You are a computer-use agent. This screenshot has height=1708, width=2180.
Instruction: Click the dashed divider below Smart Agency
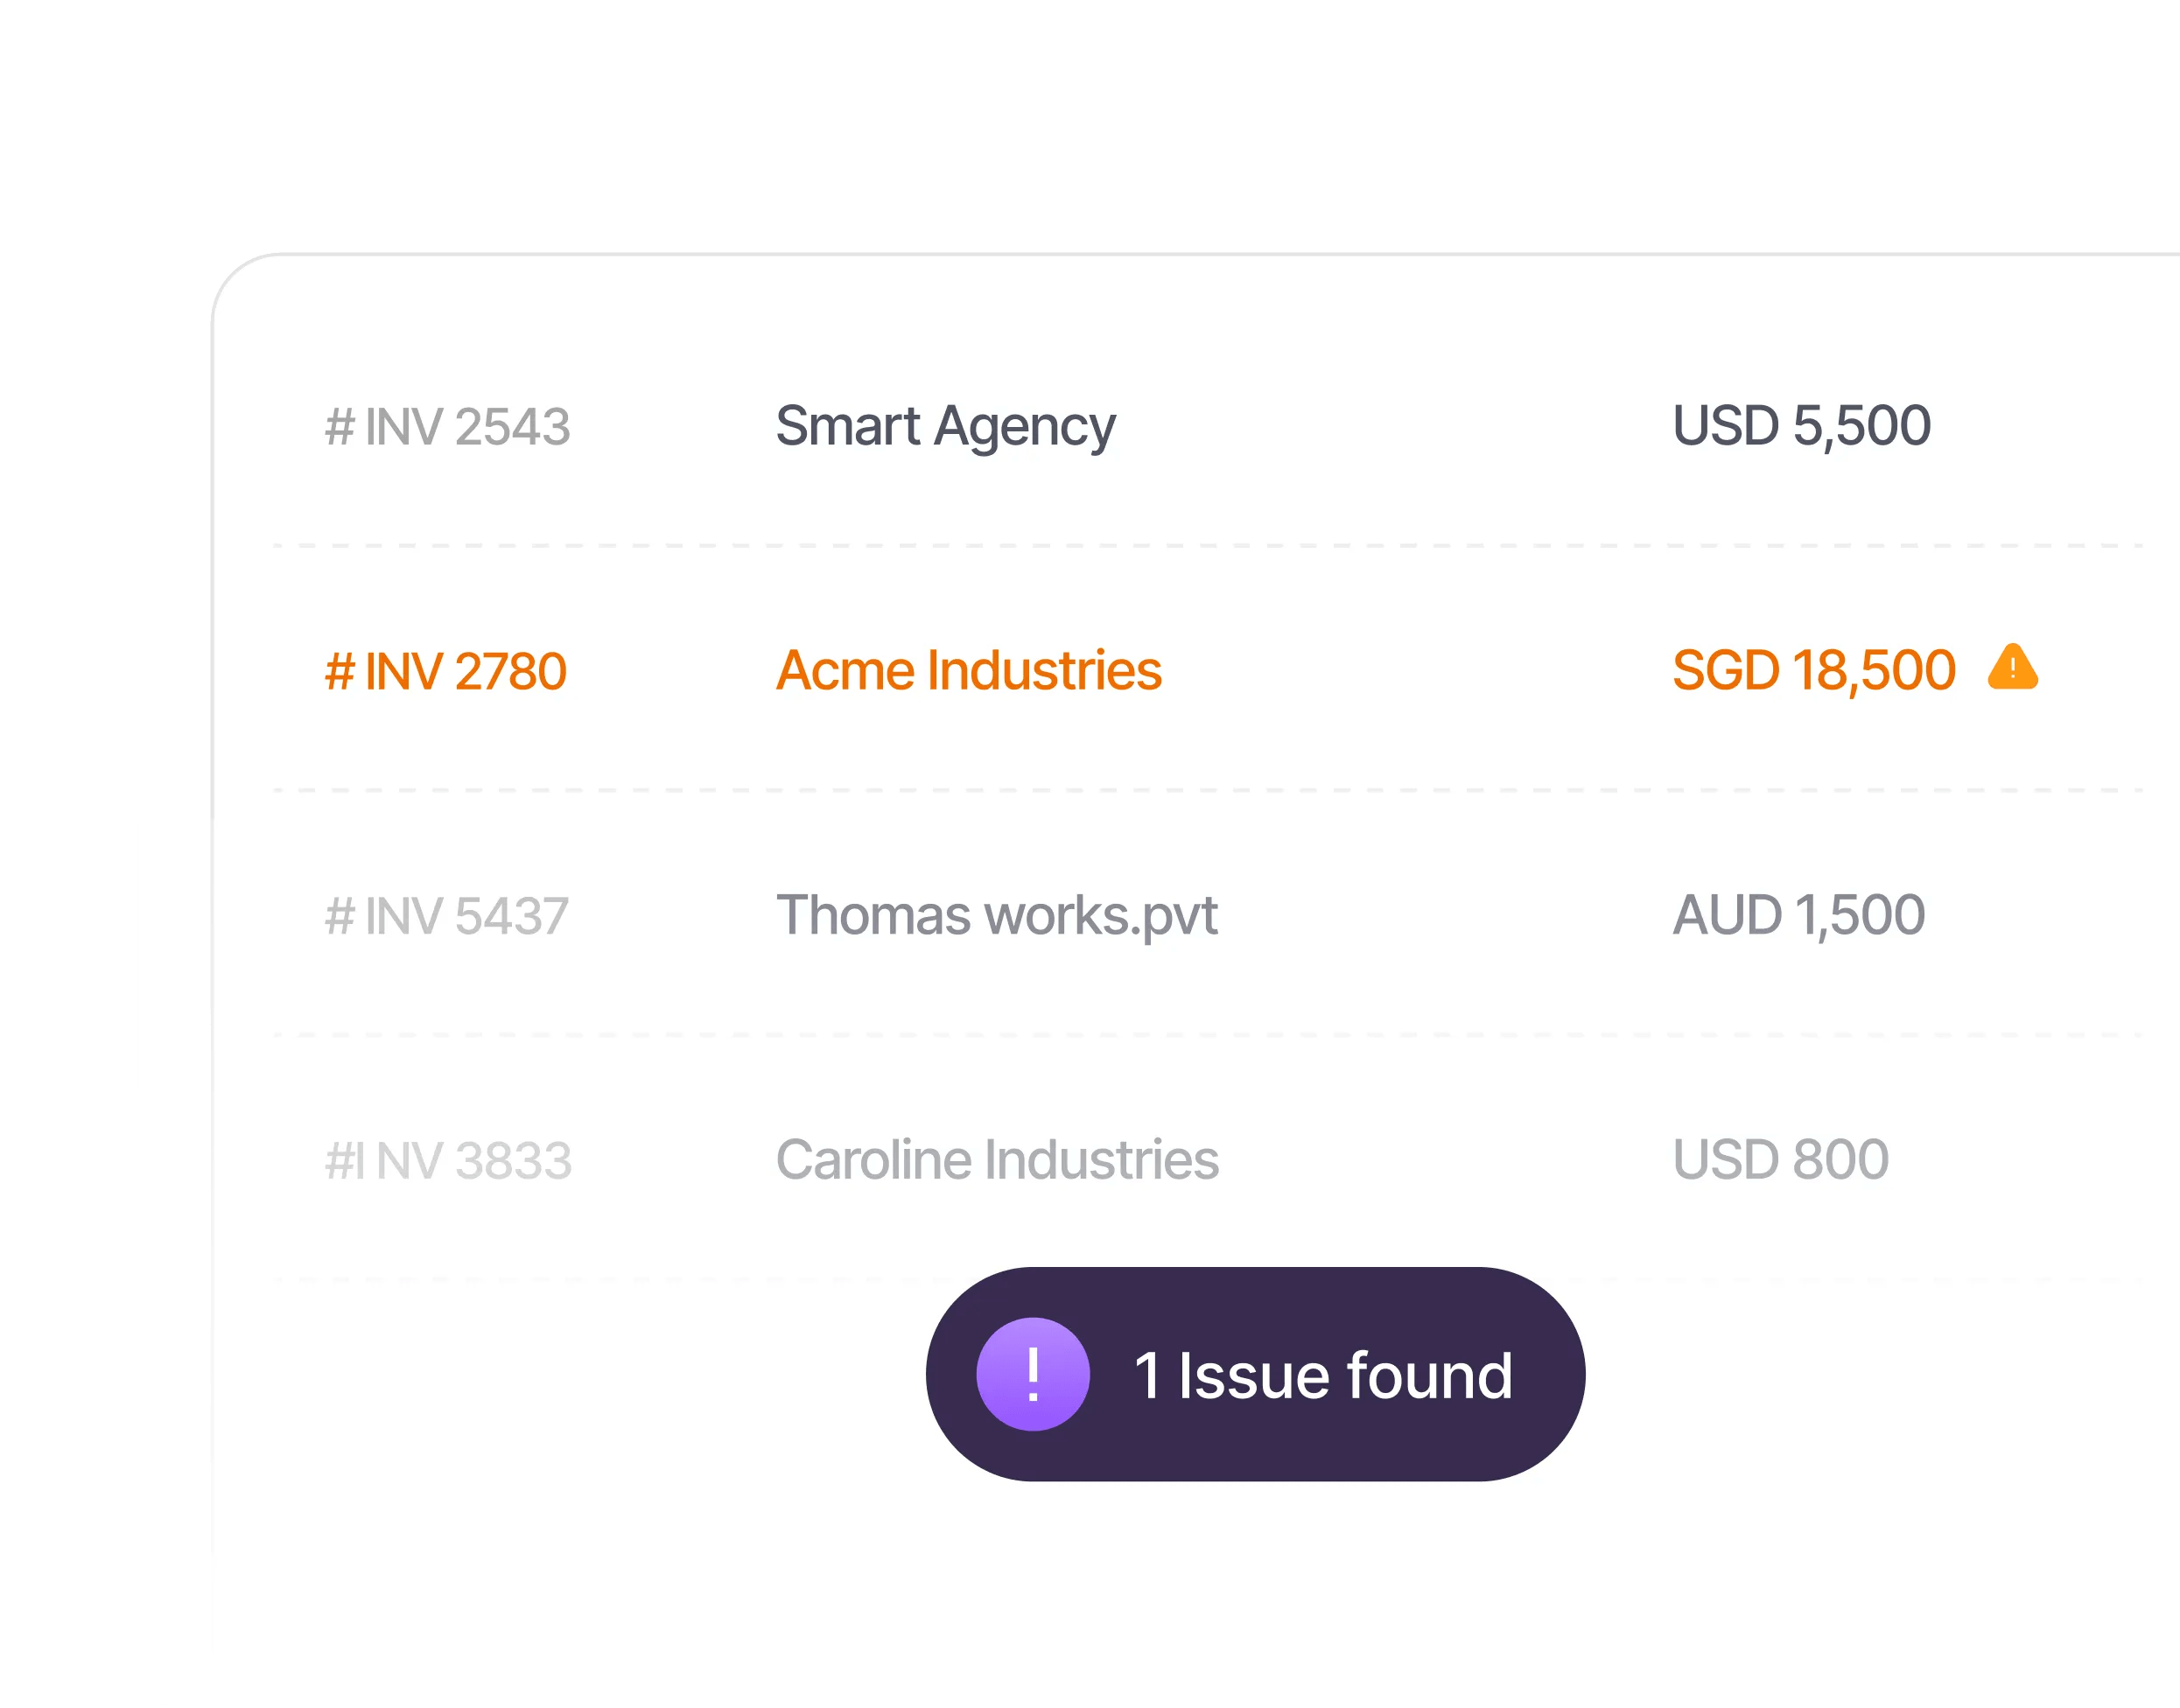pos(1200,546)
